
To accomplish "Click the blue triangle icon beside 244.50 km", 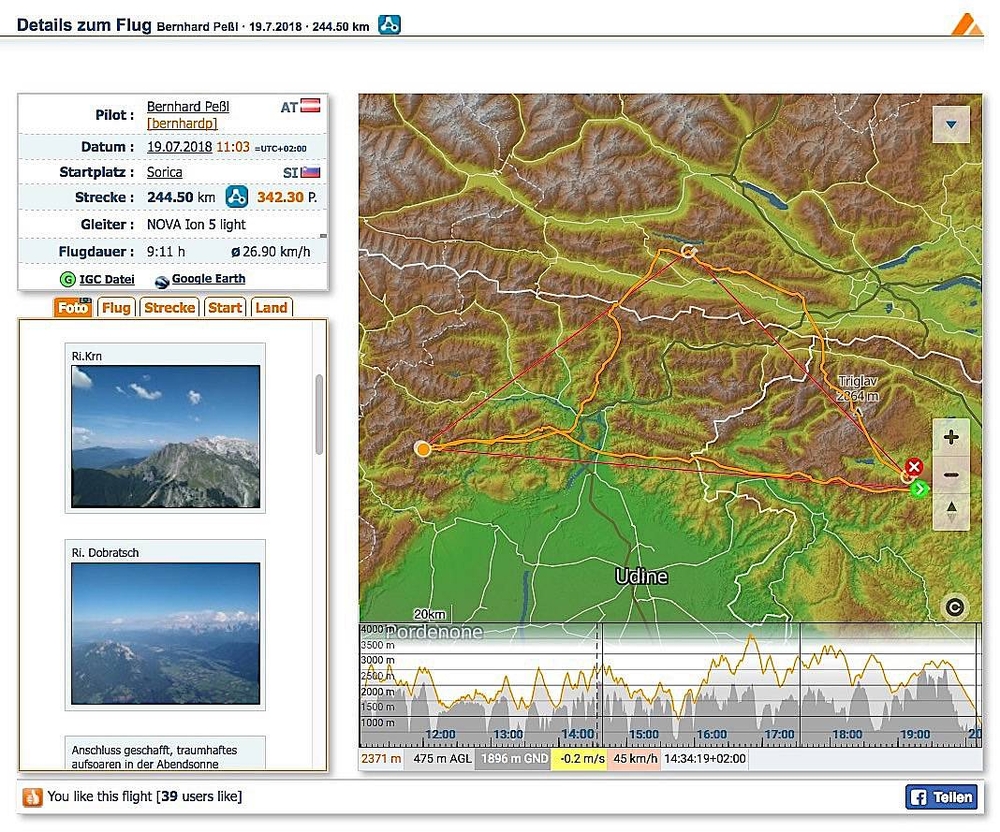I will click(237, 197).
